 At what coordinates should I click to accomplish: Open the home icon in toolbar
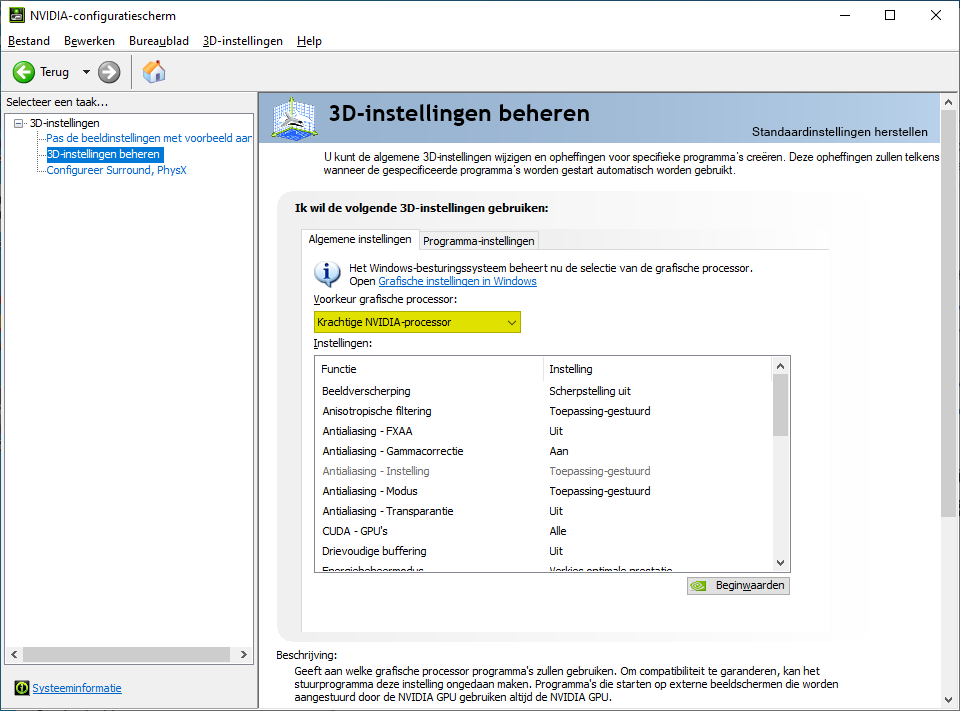(x=154, y=72)
